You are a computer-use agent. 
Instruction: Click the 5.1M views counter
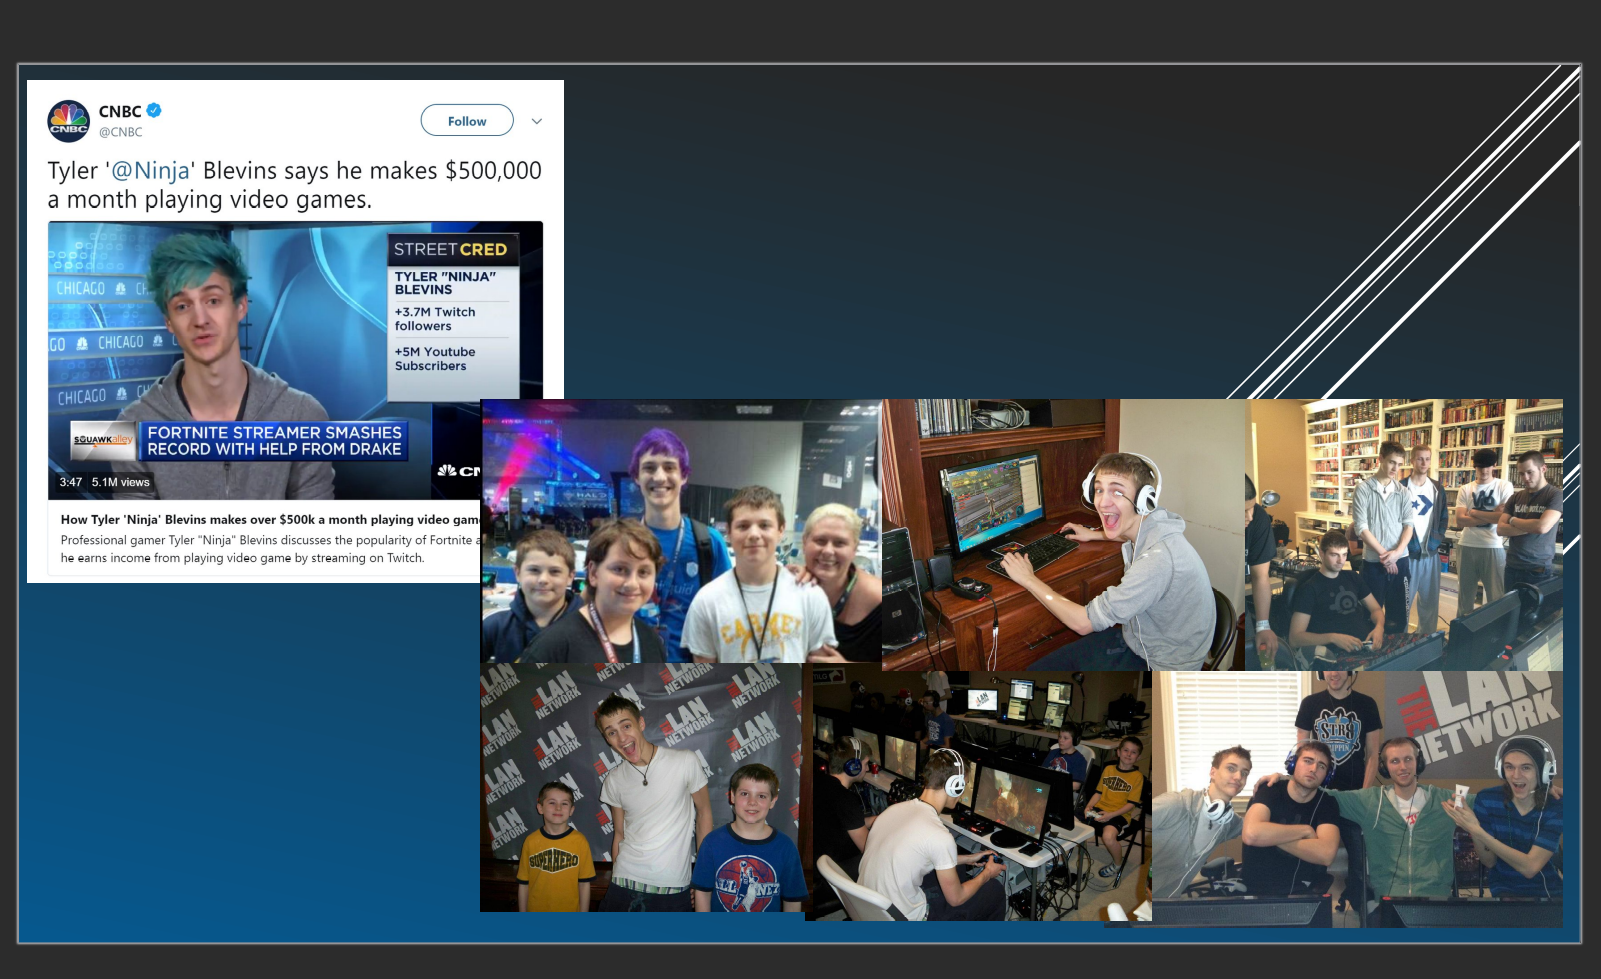pyautogui.click(x=121, y=482)
